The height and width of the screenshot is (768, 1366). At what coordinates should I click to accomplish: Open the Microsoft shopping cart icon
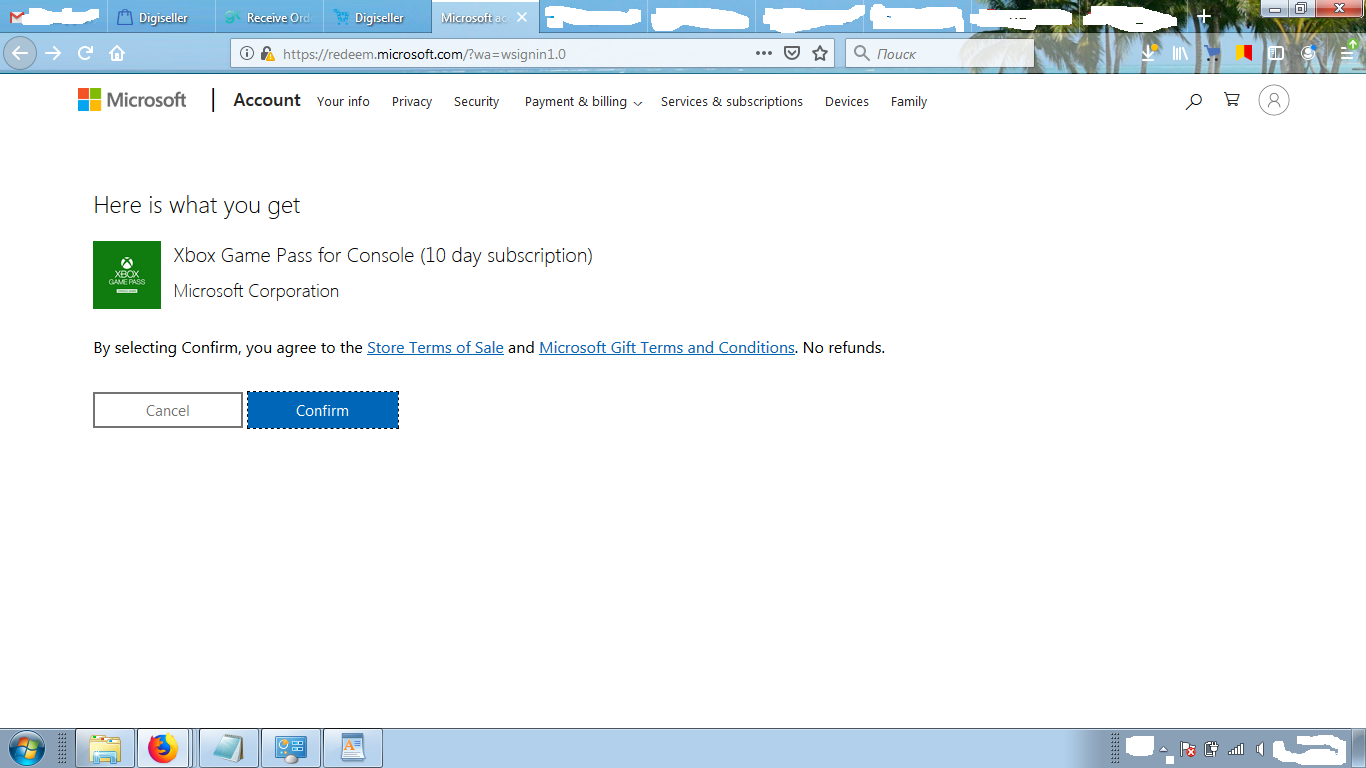pyautogui.click(x=1232, y=100)
